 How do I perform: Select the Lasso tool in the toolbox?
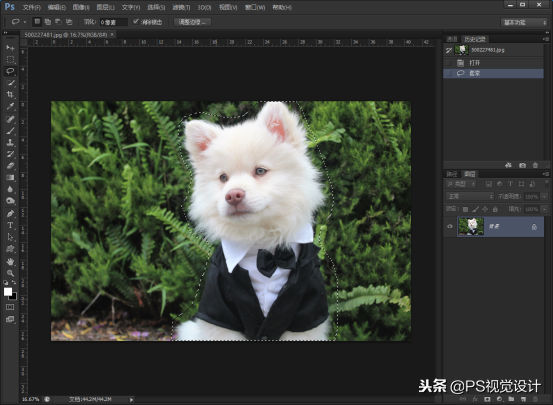coord(10,71)
